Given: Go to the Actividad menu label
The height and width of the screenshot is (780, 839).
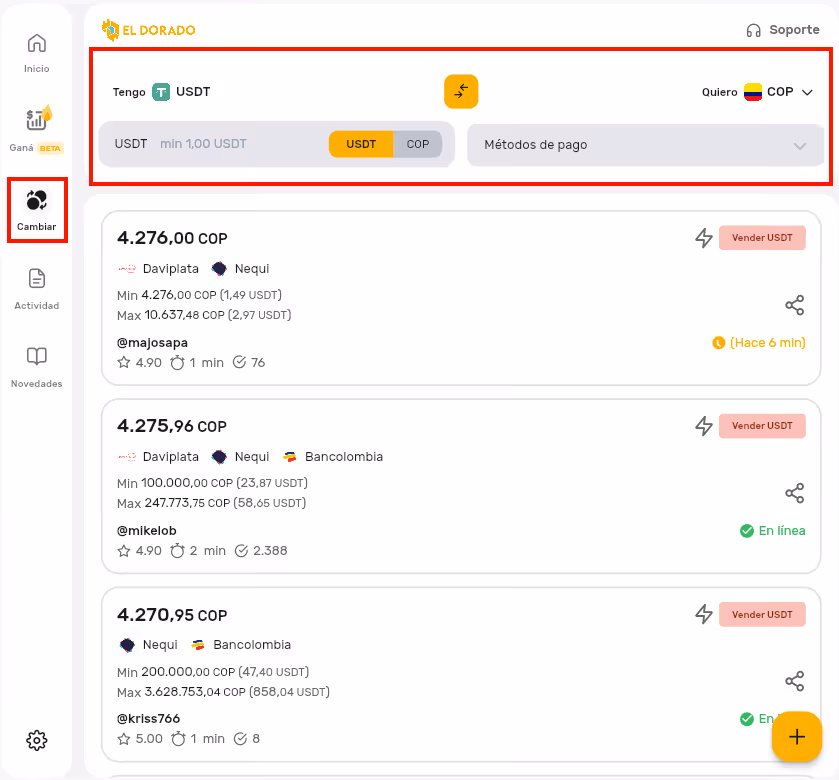Looking at the screenshot, I should 37,306.
